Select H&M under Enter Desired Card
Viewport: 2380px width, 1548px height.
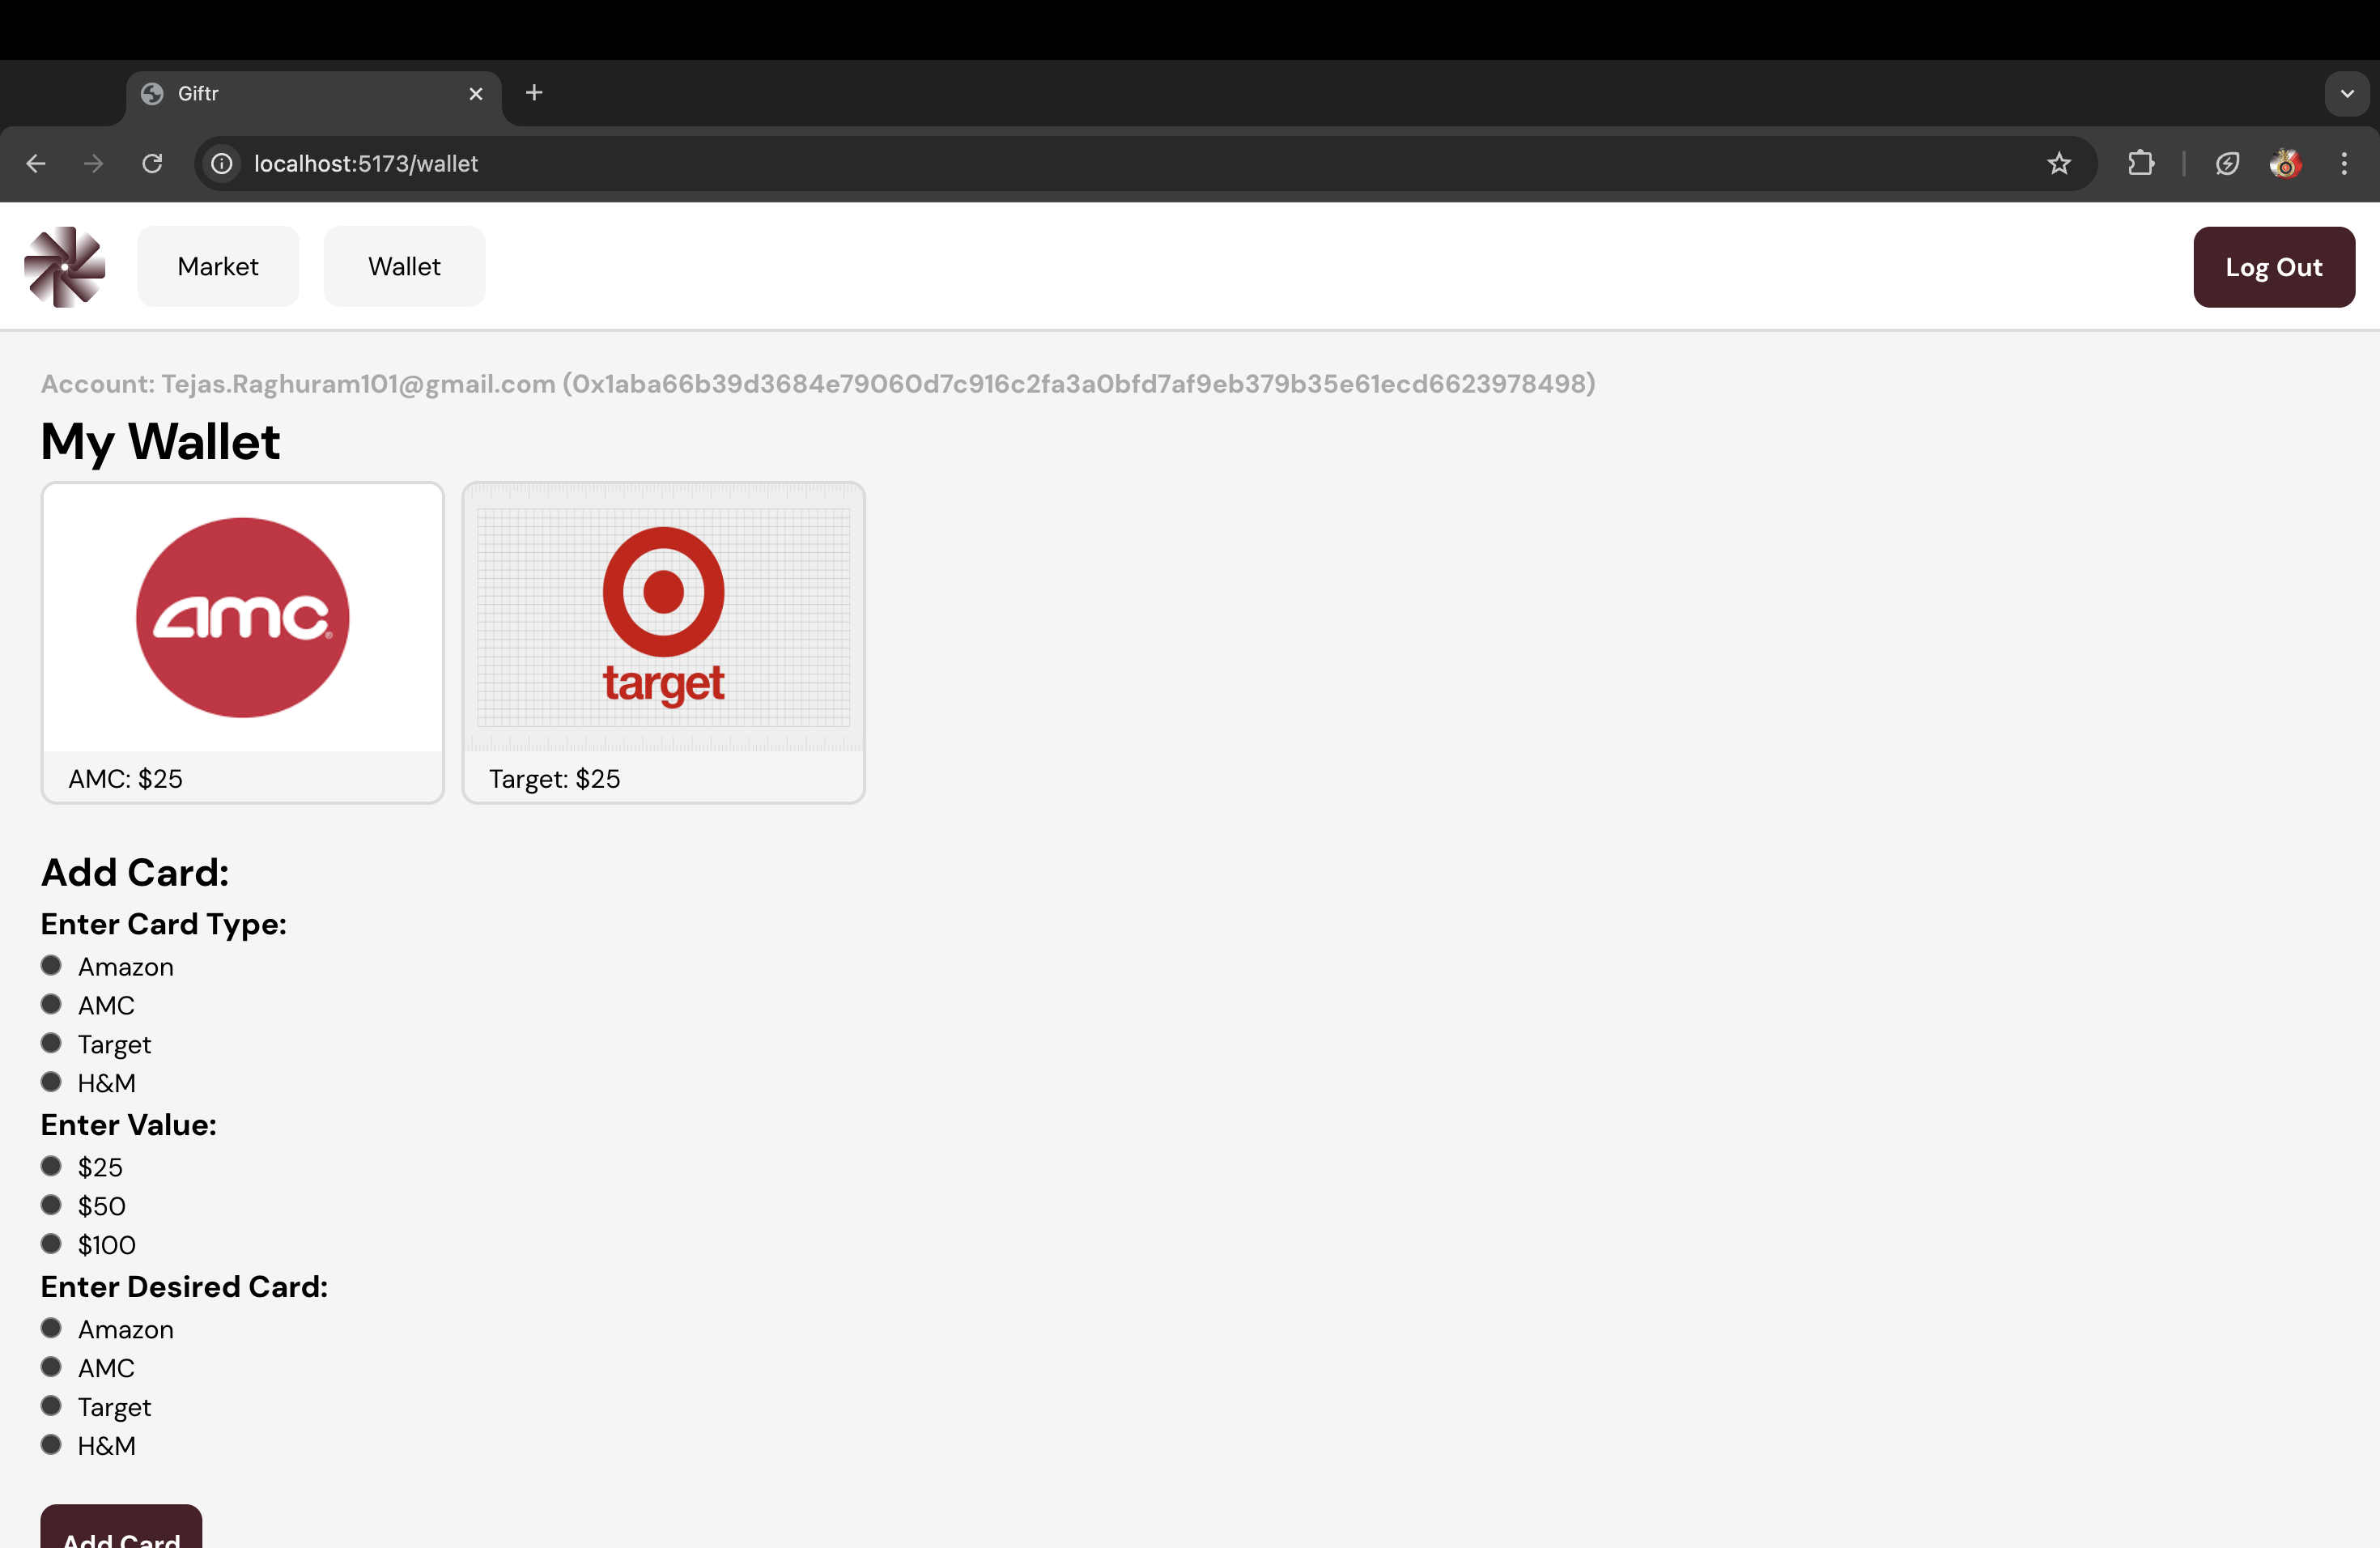[51, 1445]
